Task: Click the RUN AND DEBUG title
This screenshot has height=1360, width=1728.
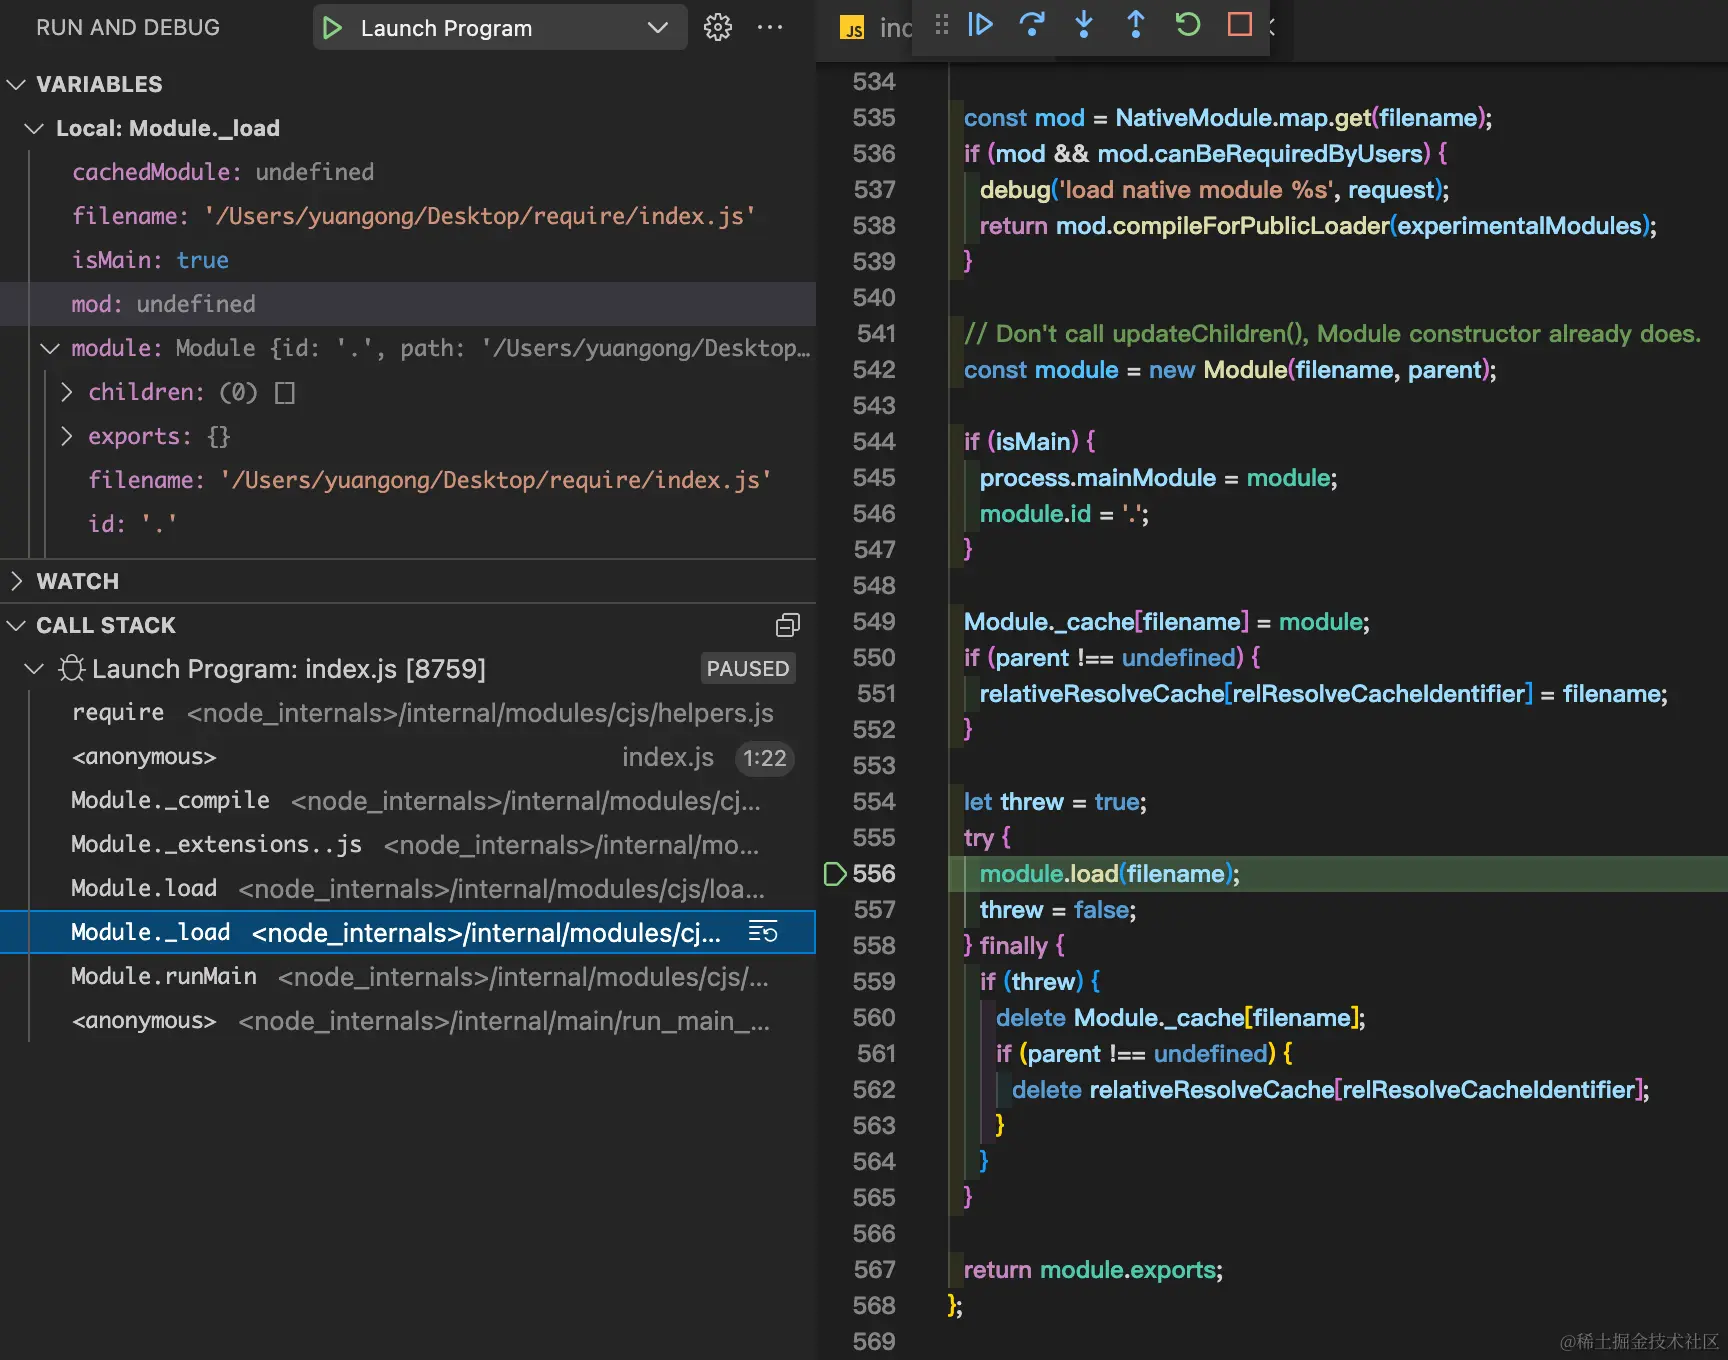Action: pos(128,28)
